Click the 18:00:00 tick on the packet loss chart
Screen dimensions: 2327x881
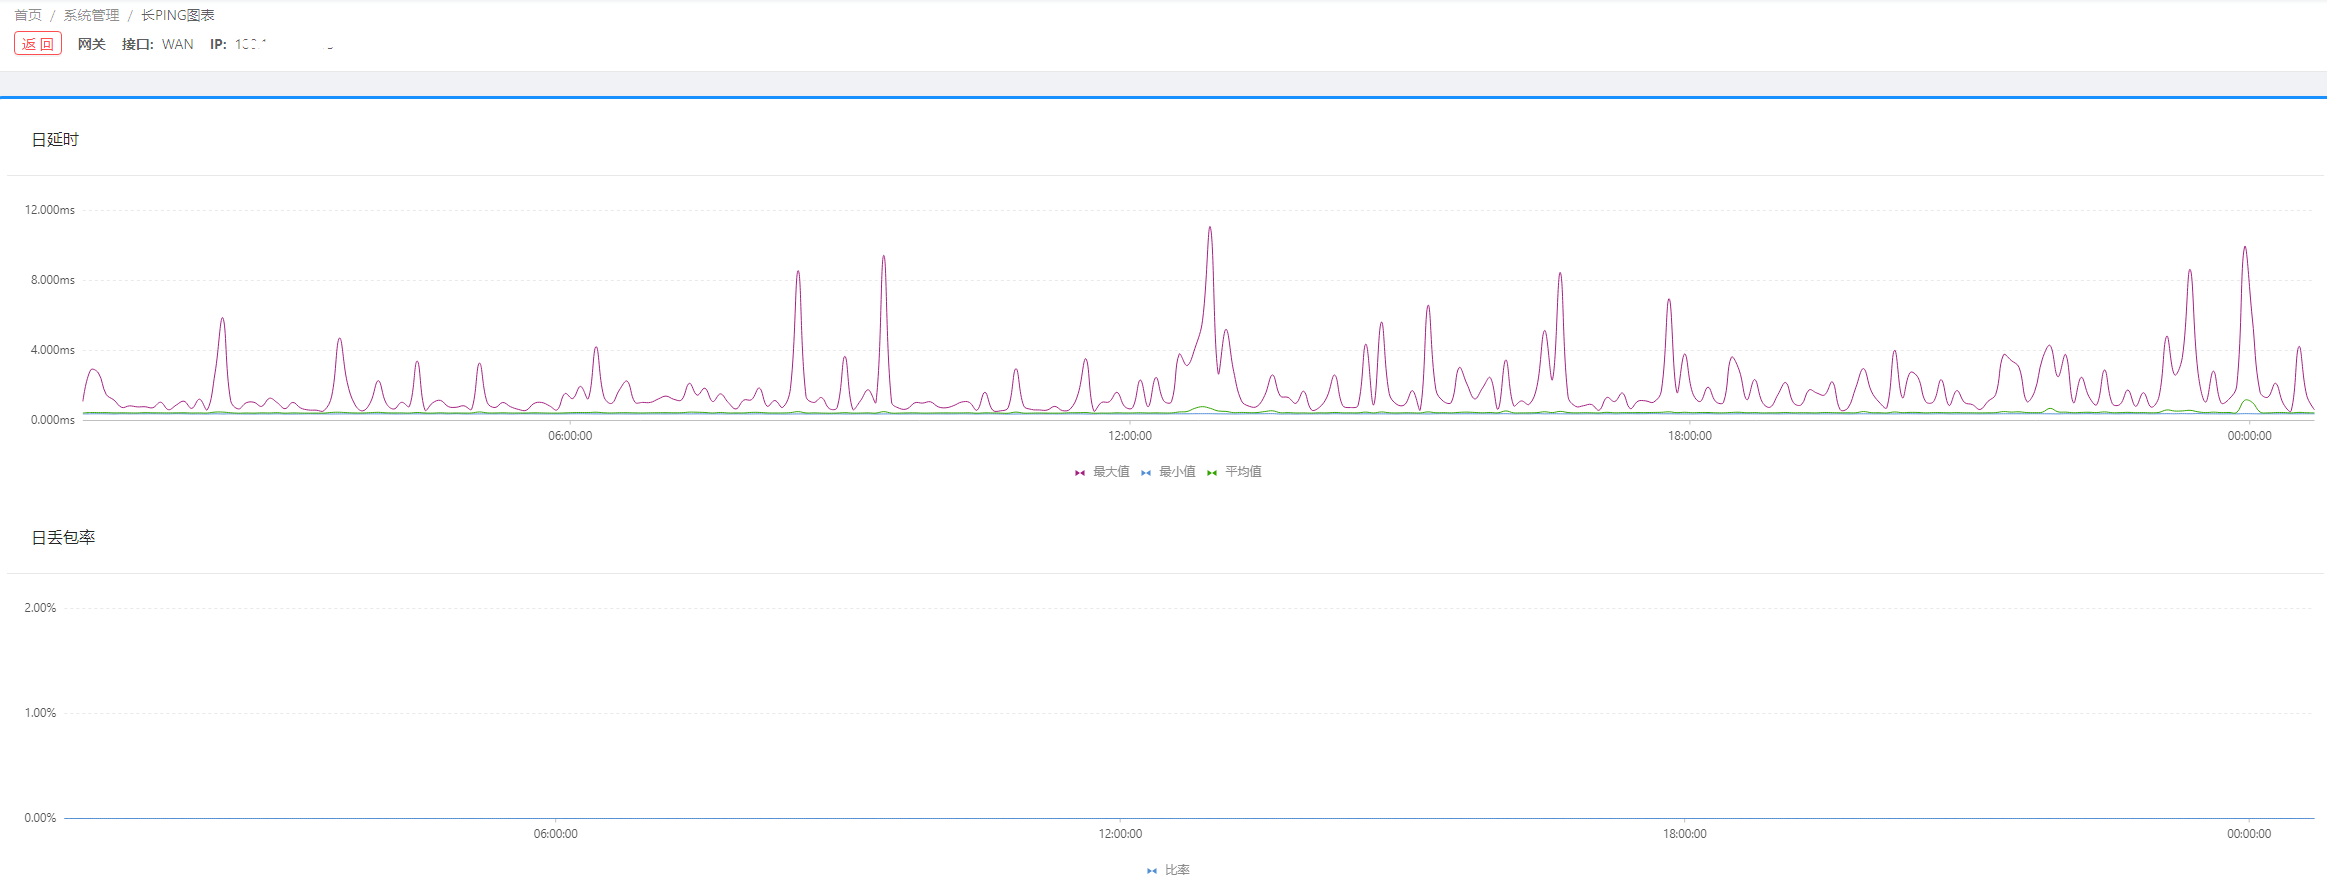[1685, 834]
